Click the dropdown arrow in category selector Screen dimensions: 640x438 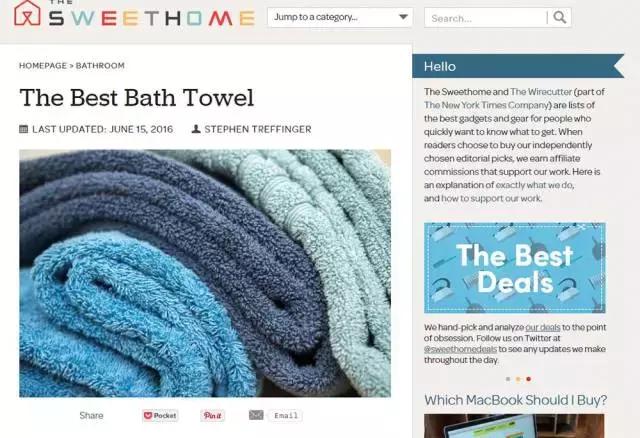point(403,17)
